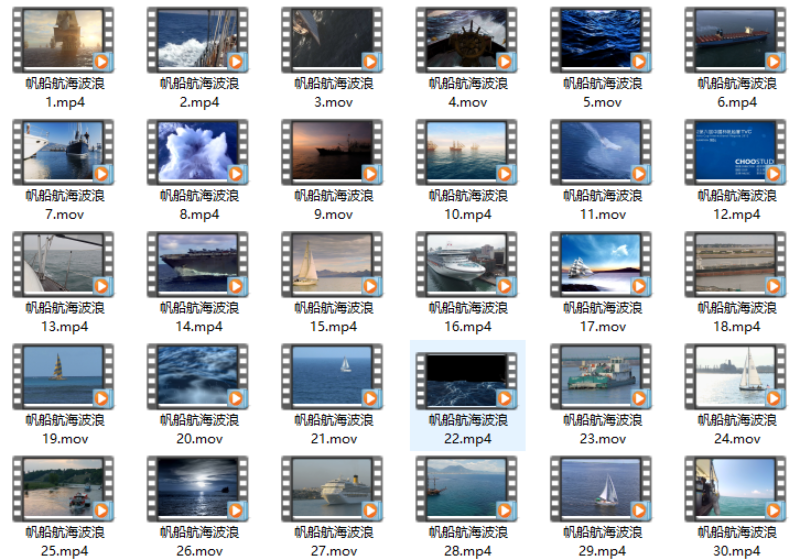
Task: Click file name 帆船航海波浪19.mov
Action: (65, 429)
